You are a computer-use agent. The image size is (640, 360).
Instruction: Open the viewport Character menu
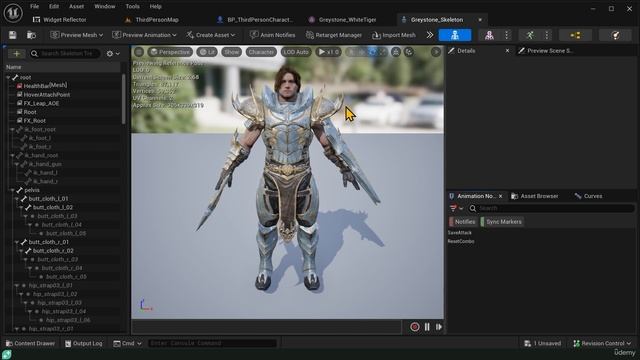click(x=261, y=52)
